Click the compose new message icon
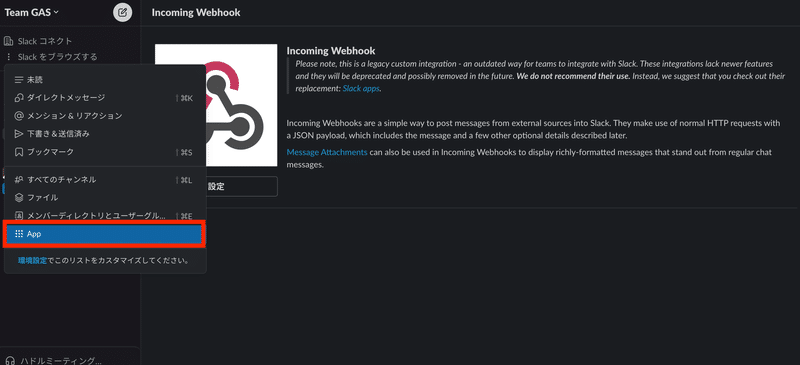The width and height of the screenshot is (800, 365). coord(122,12)
